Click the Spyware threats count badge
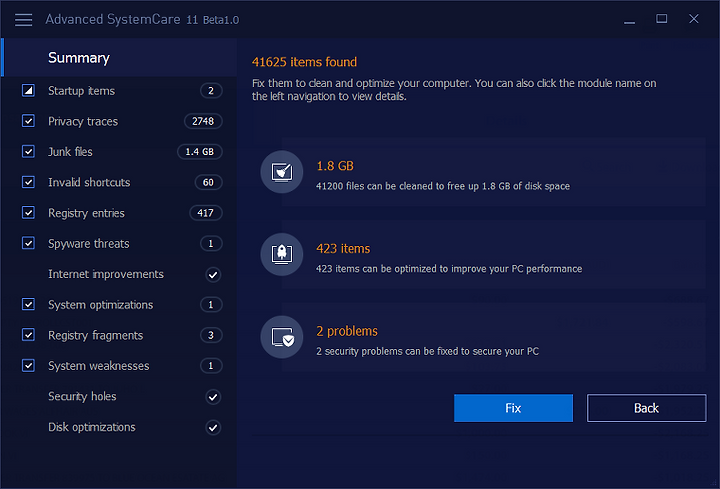This screenshot has width=720, height=489. (211, 243)
